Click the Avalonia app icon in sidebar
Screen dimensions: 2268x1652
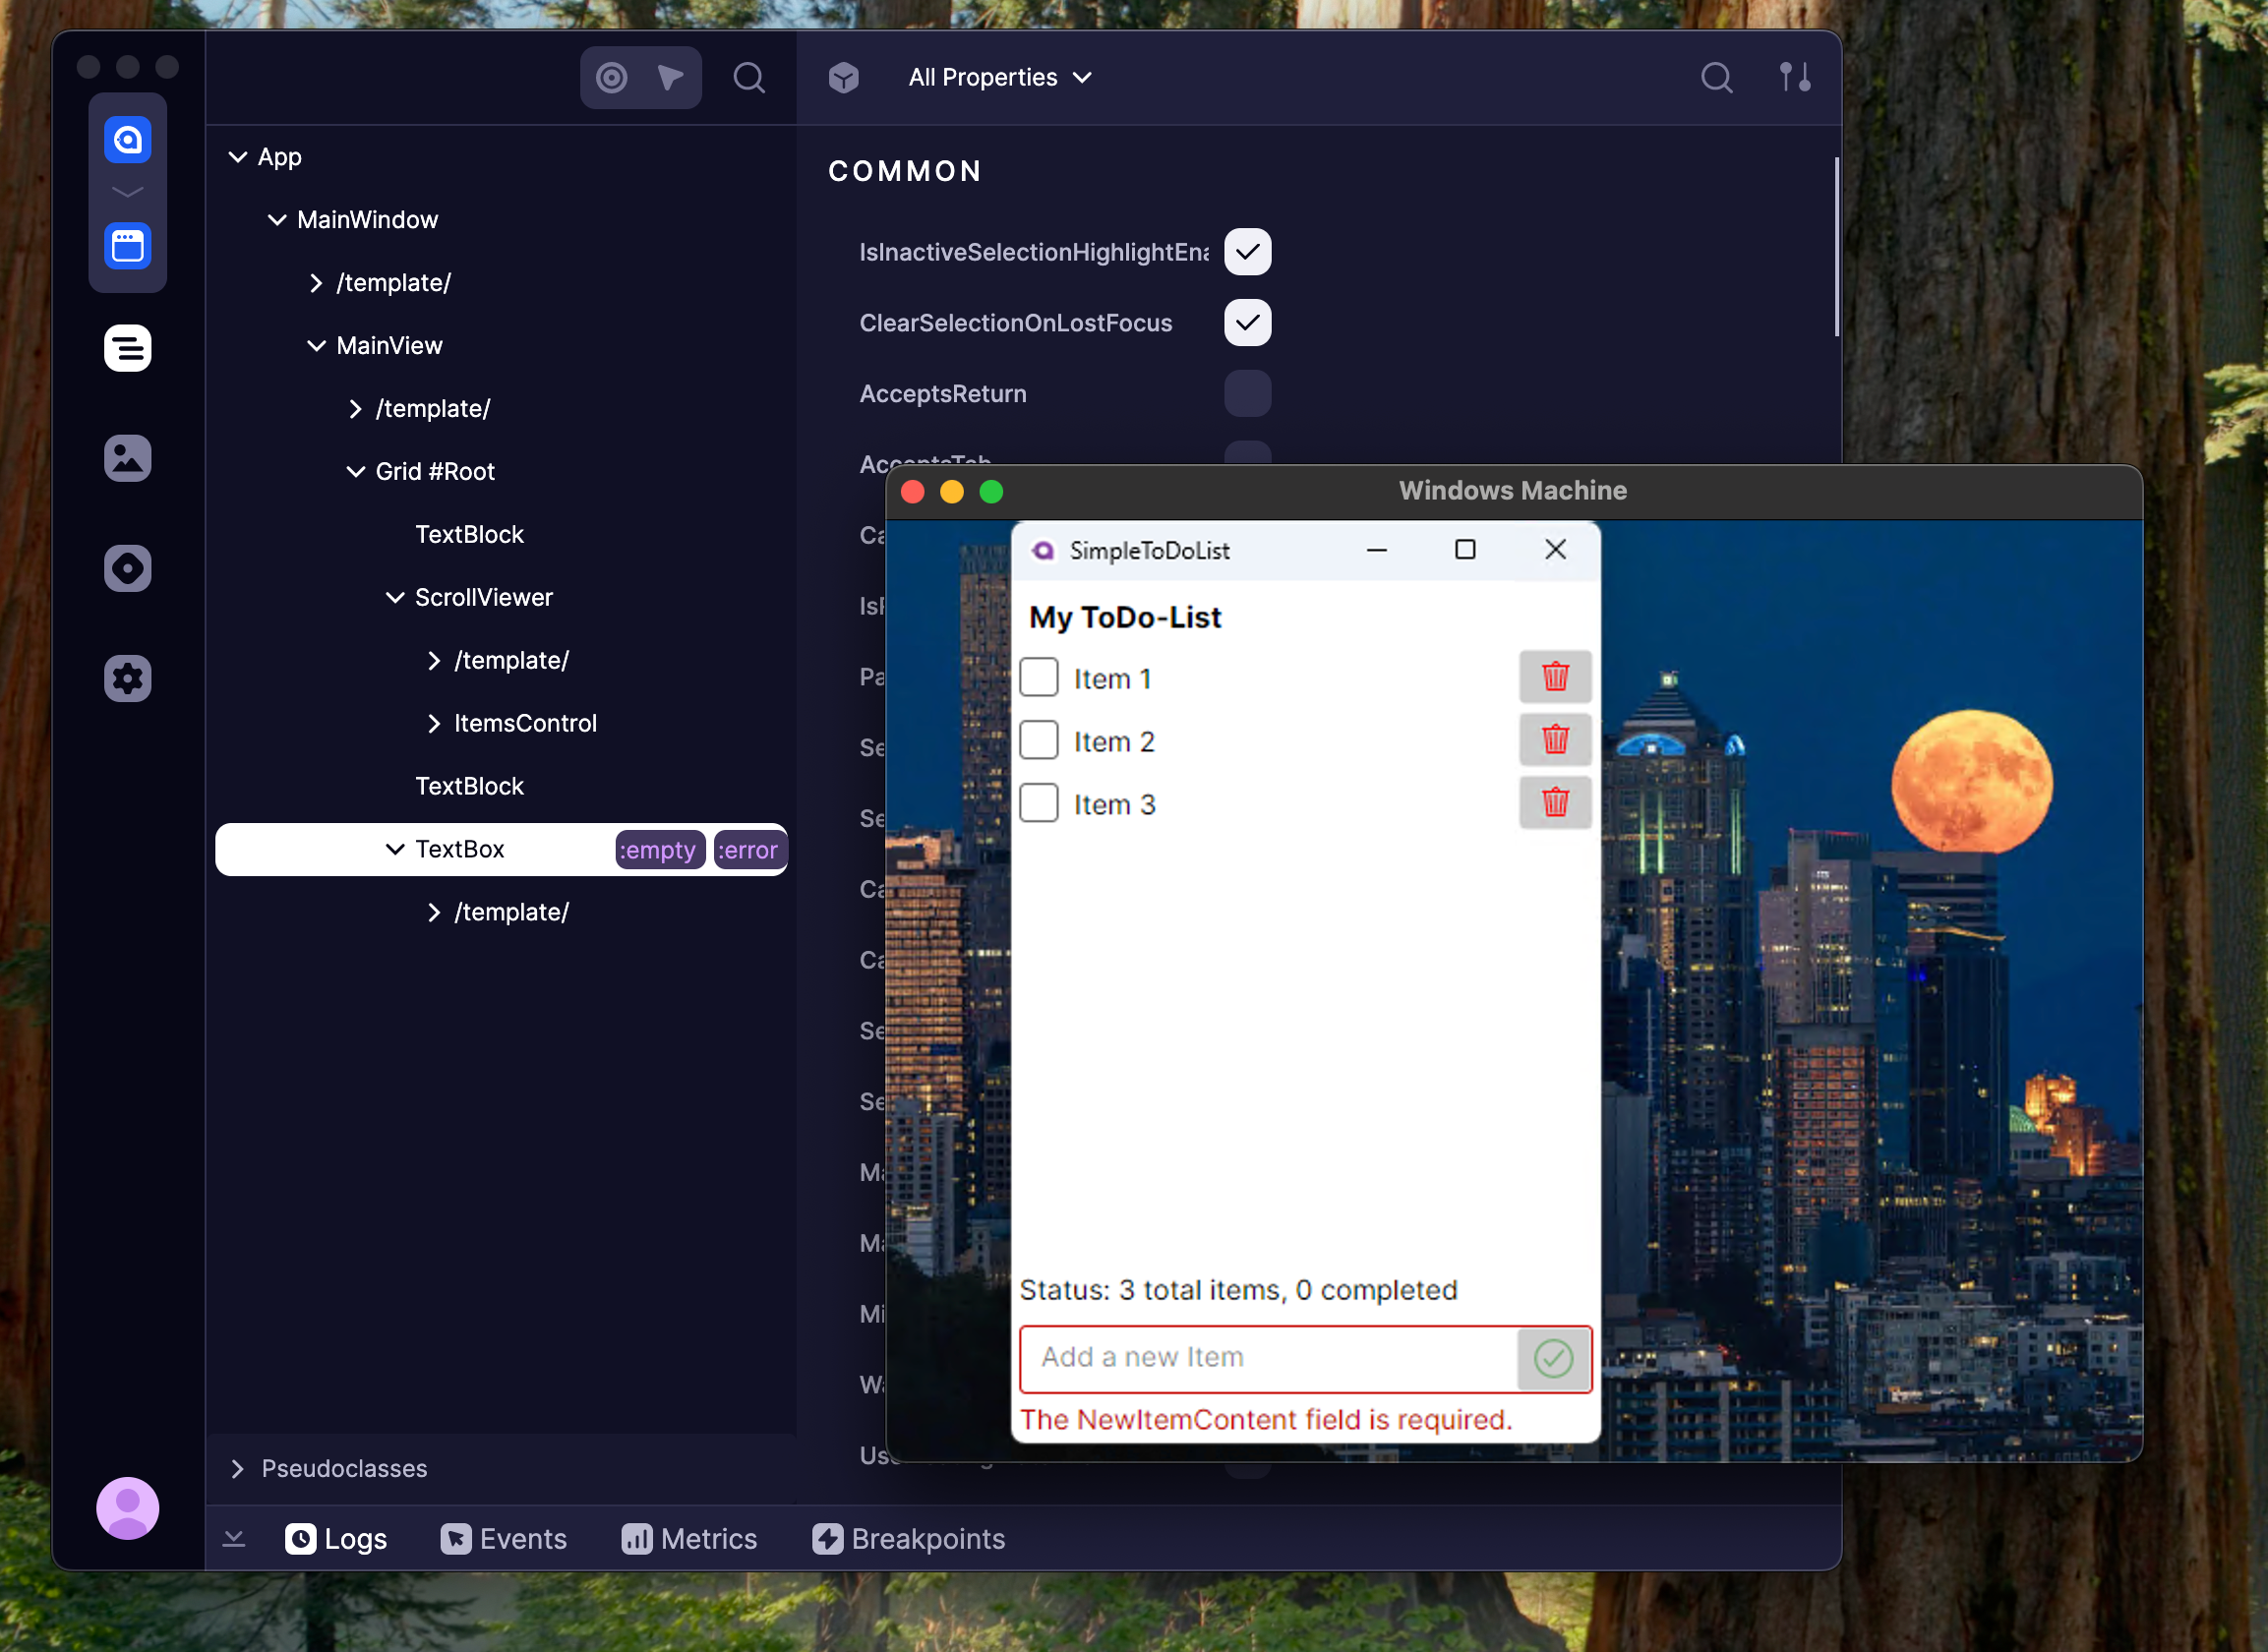coord(127,139)
